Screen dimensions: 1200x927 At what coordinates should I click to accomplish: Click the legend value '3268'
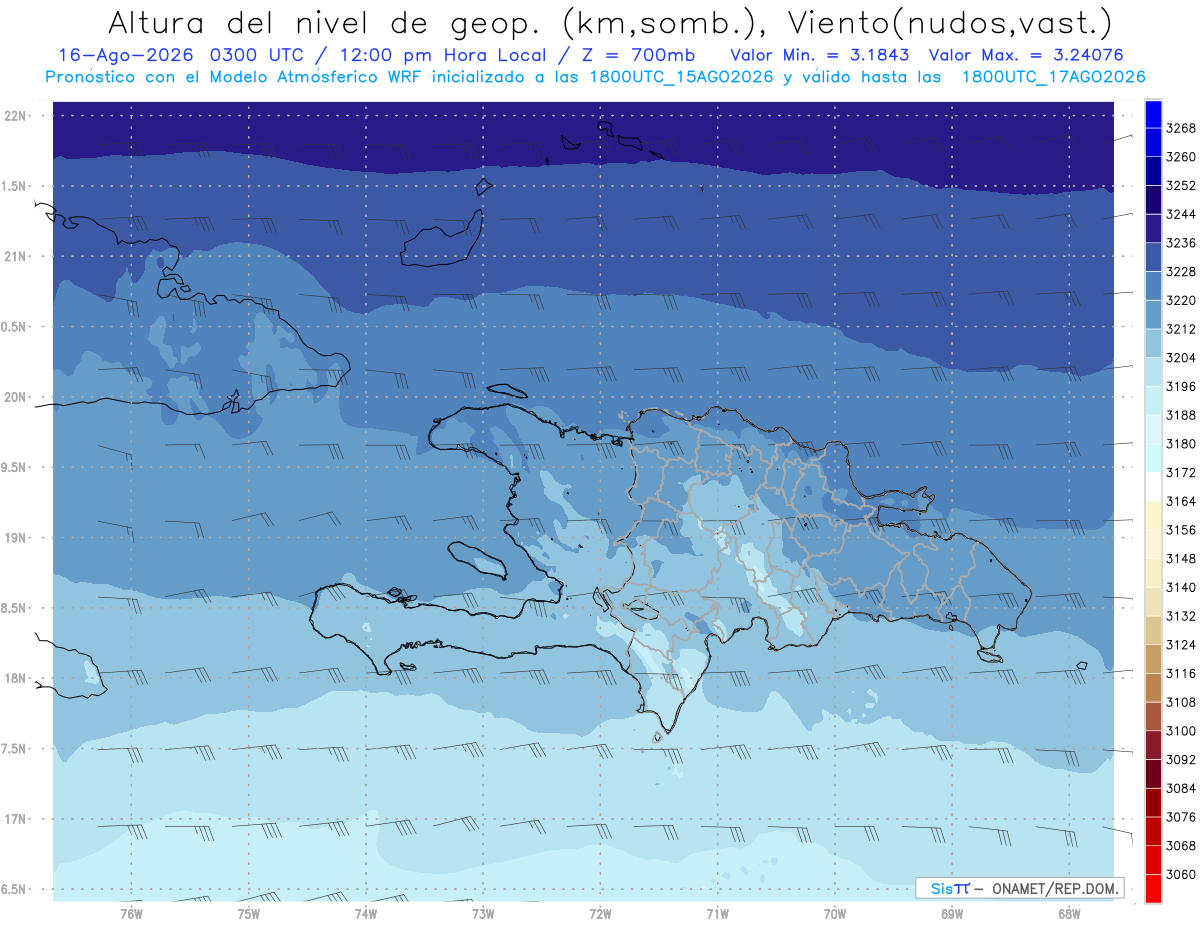click(x=1181, y=128)
